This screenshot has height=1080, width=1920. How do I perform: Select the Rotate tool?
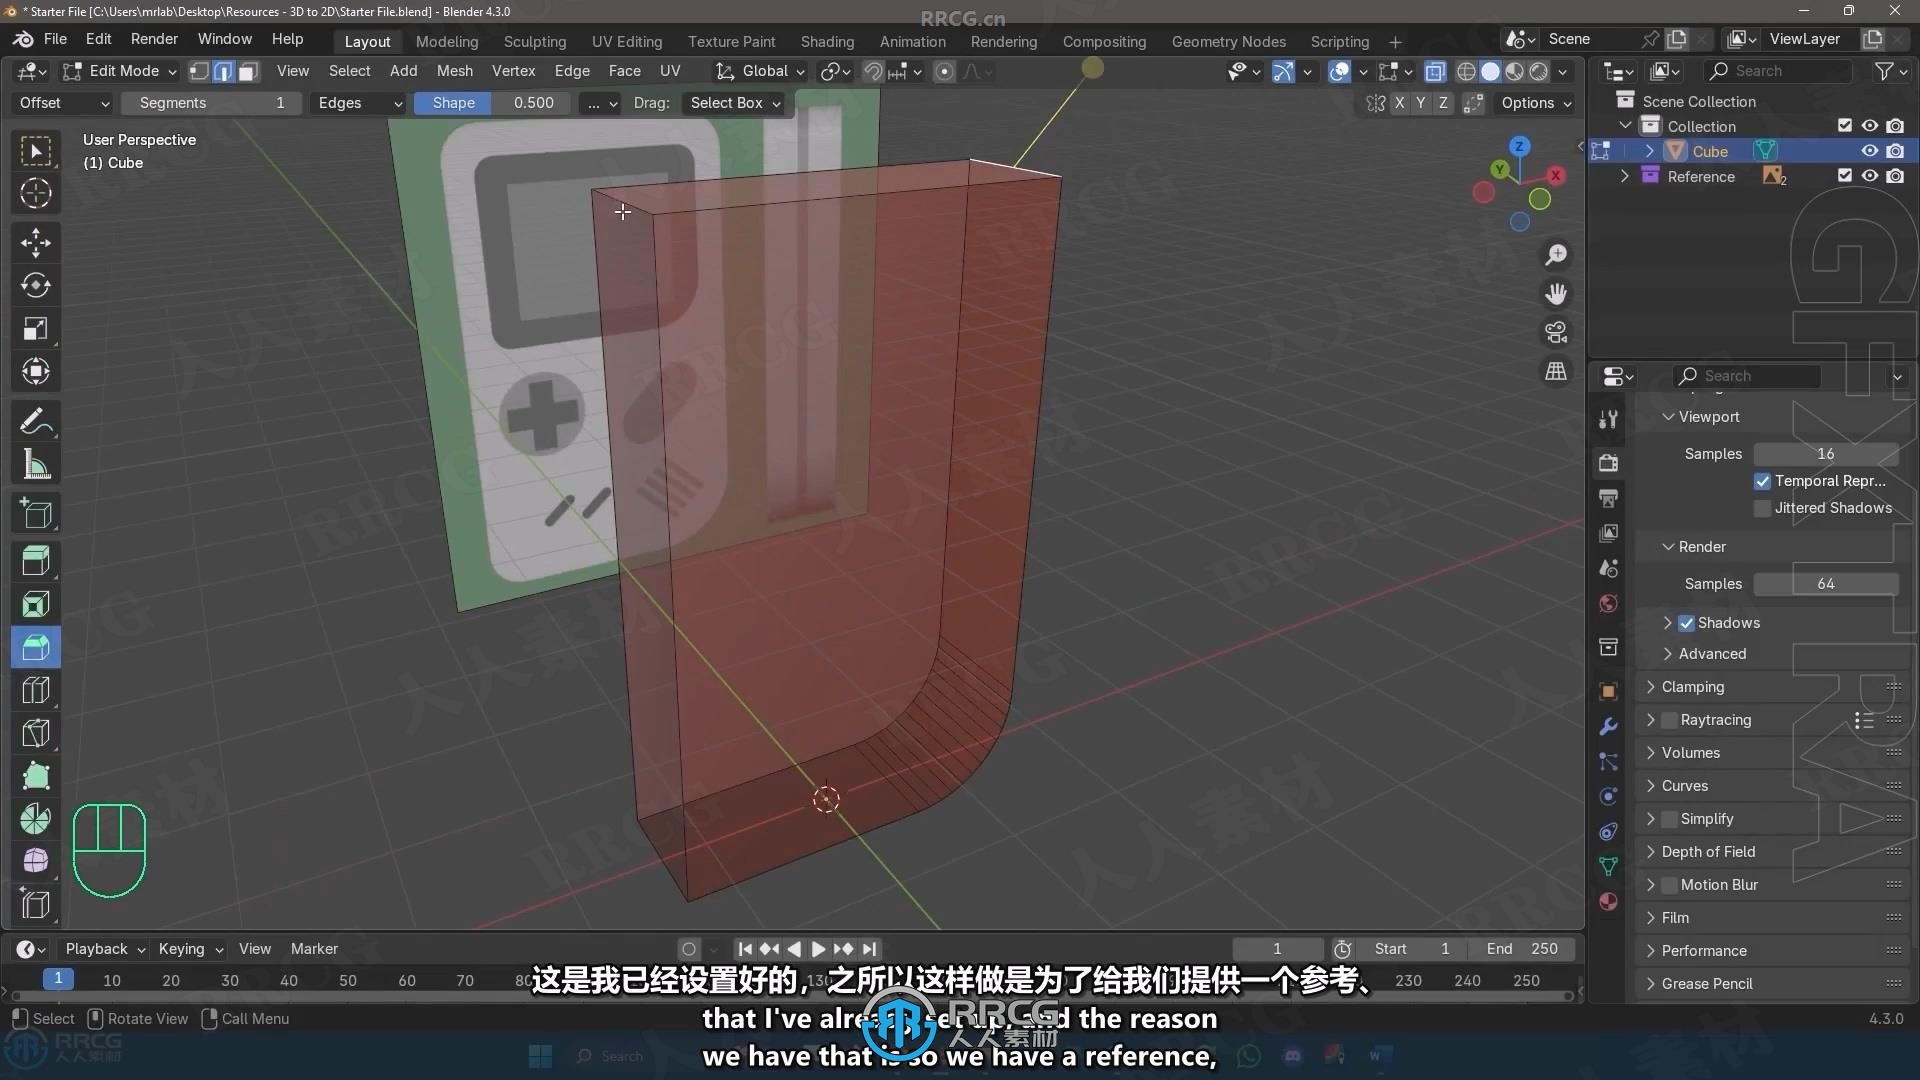[x=36, y=285]
